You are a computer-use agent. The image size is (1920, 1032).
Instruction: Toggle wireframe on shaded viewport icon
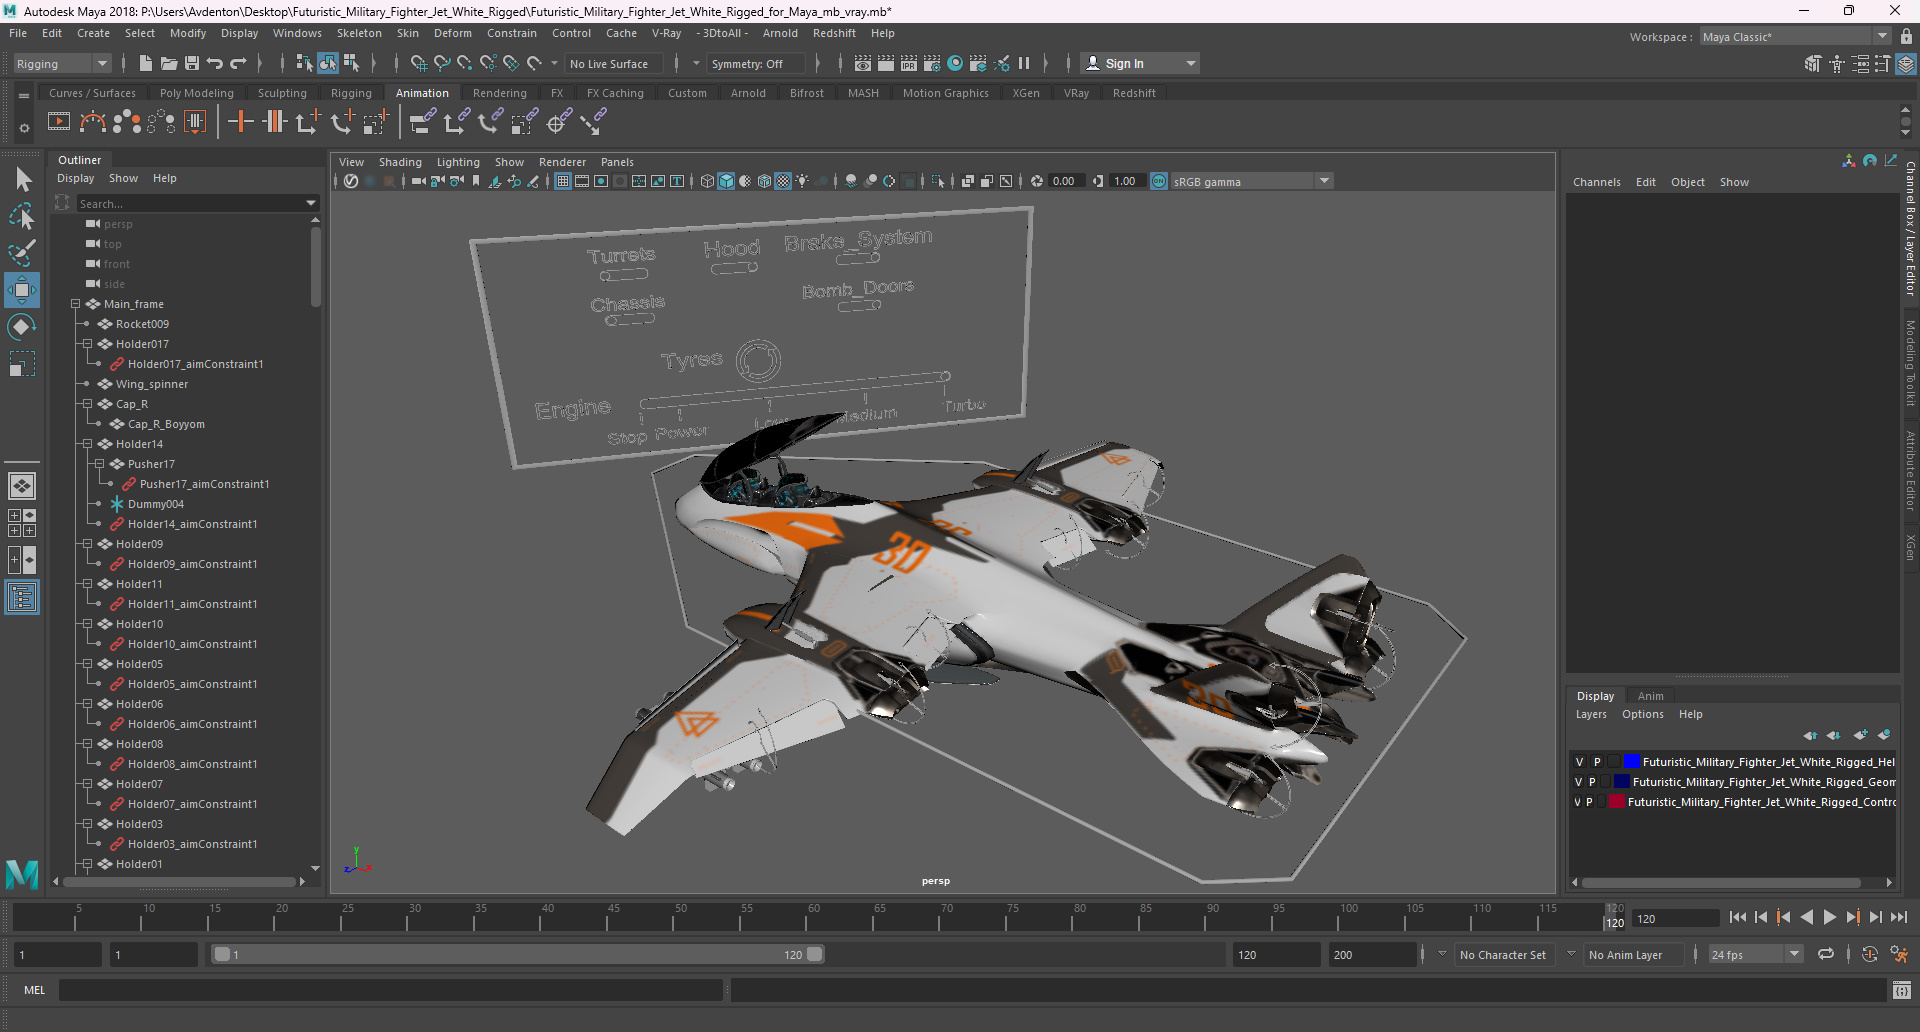coord(764,181)
